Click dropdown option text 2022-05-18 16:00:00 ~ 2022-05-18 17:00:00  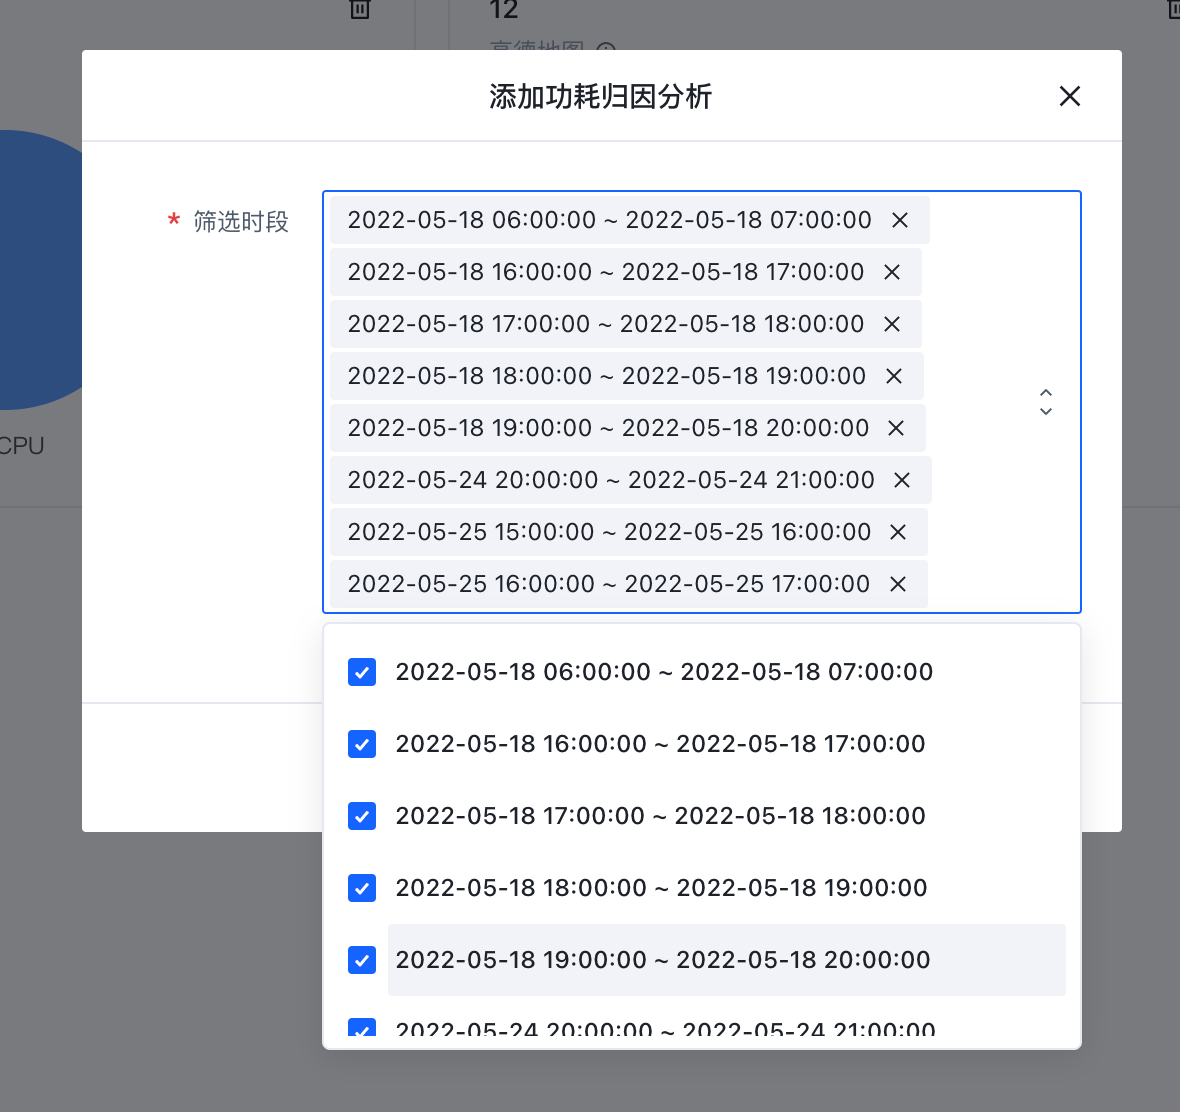(x=660, y=744)
